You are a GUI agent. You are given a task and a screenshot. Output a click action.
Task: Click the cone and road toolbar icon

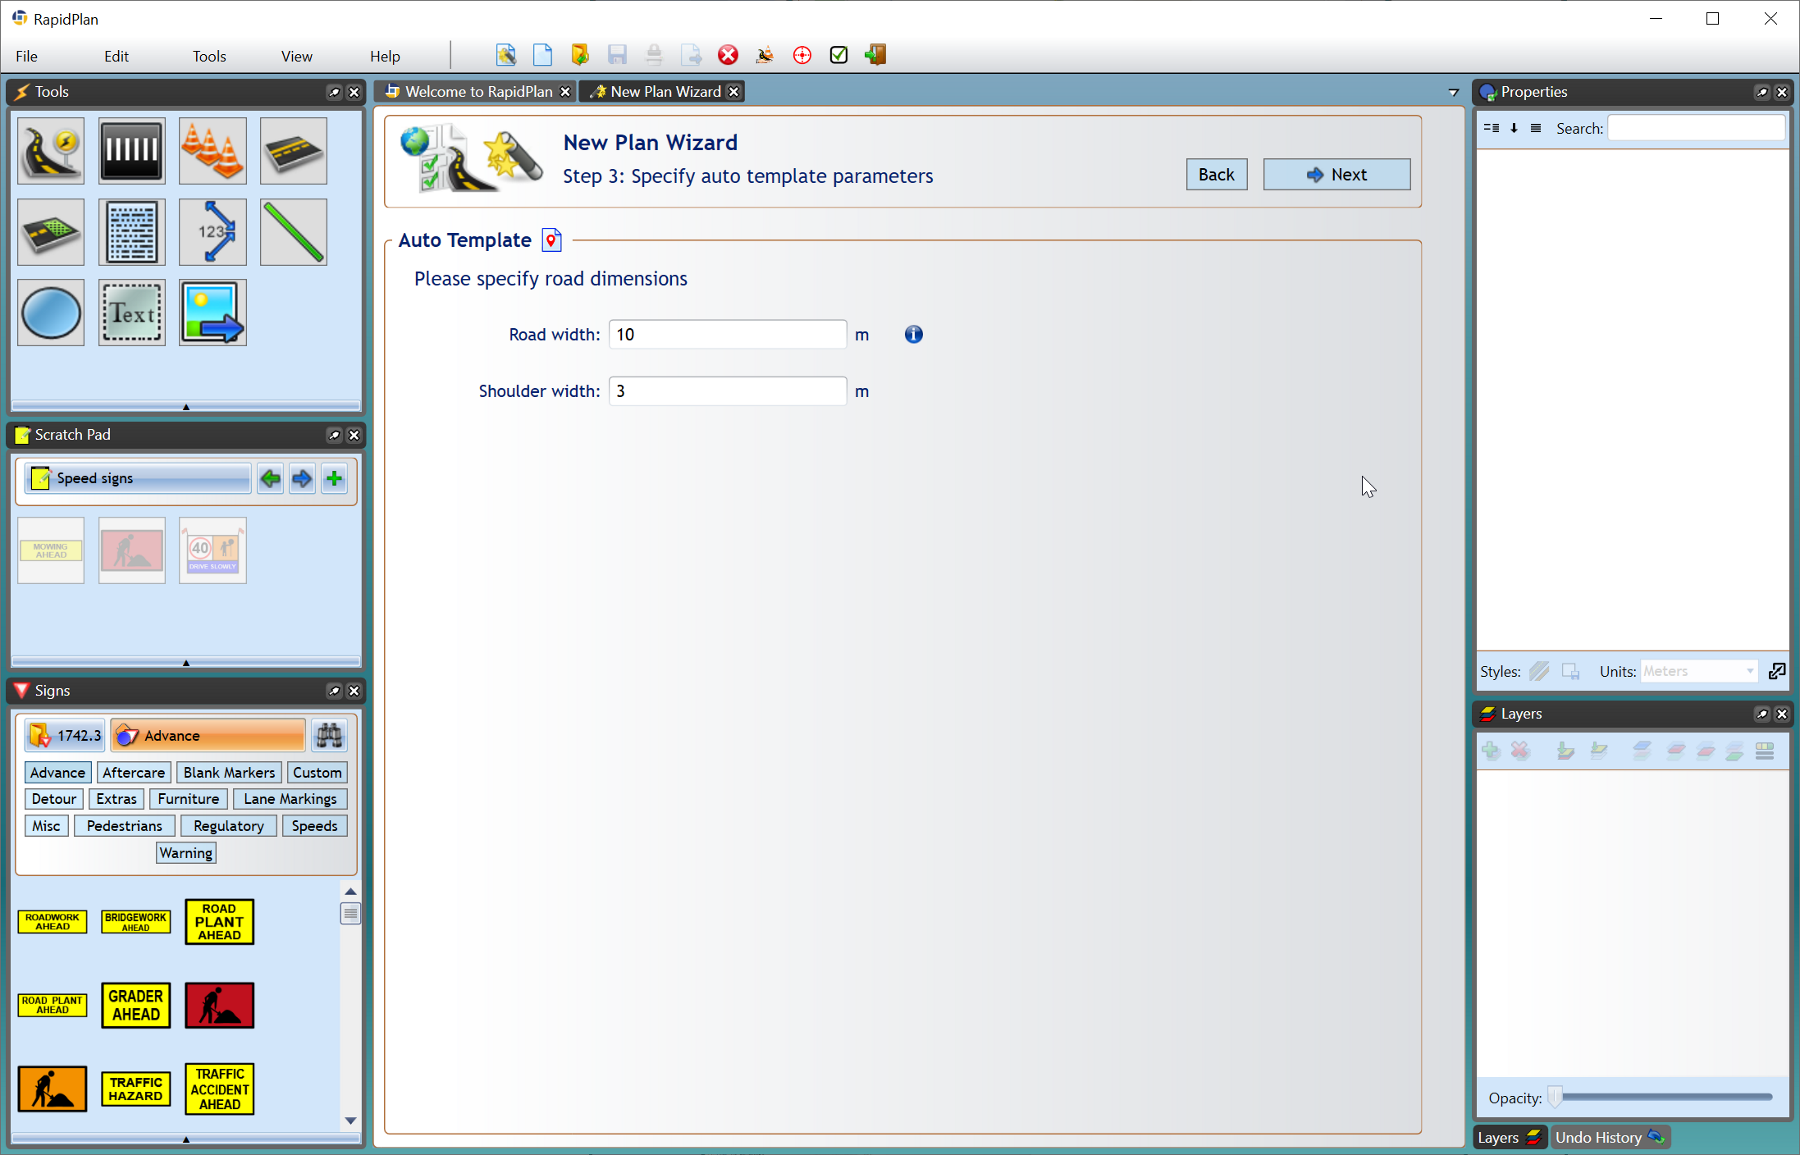click(765, 55)
